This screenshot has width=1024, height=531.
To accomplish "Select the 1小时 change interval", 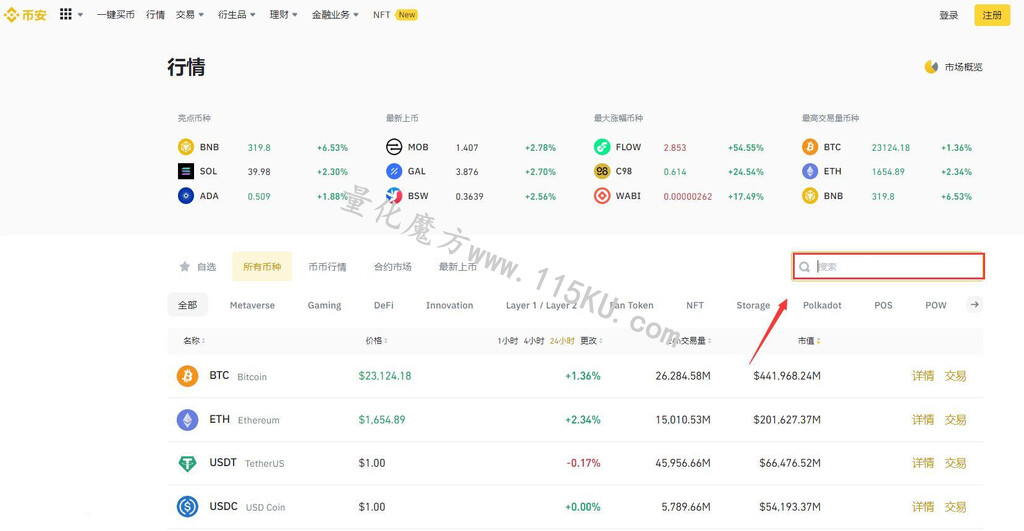I will click(x=507, y=340).
